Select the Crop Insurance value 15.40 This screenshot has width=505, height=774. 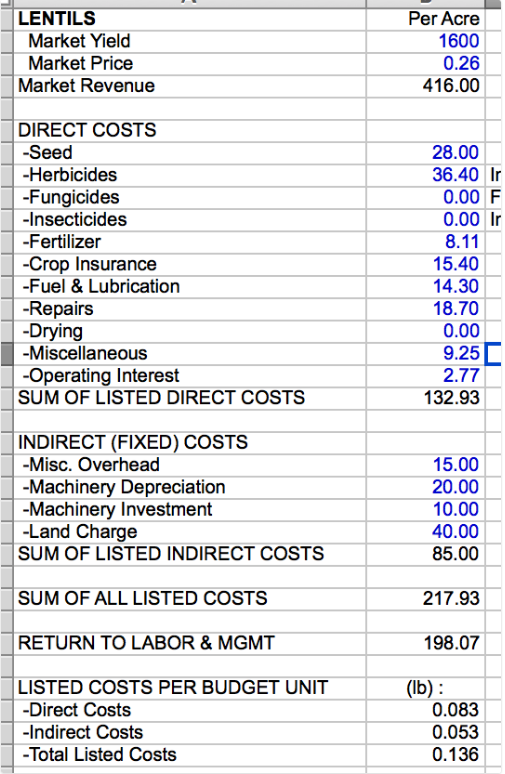pyautogui.click(x=426, y=264)
